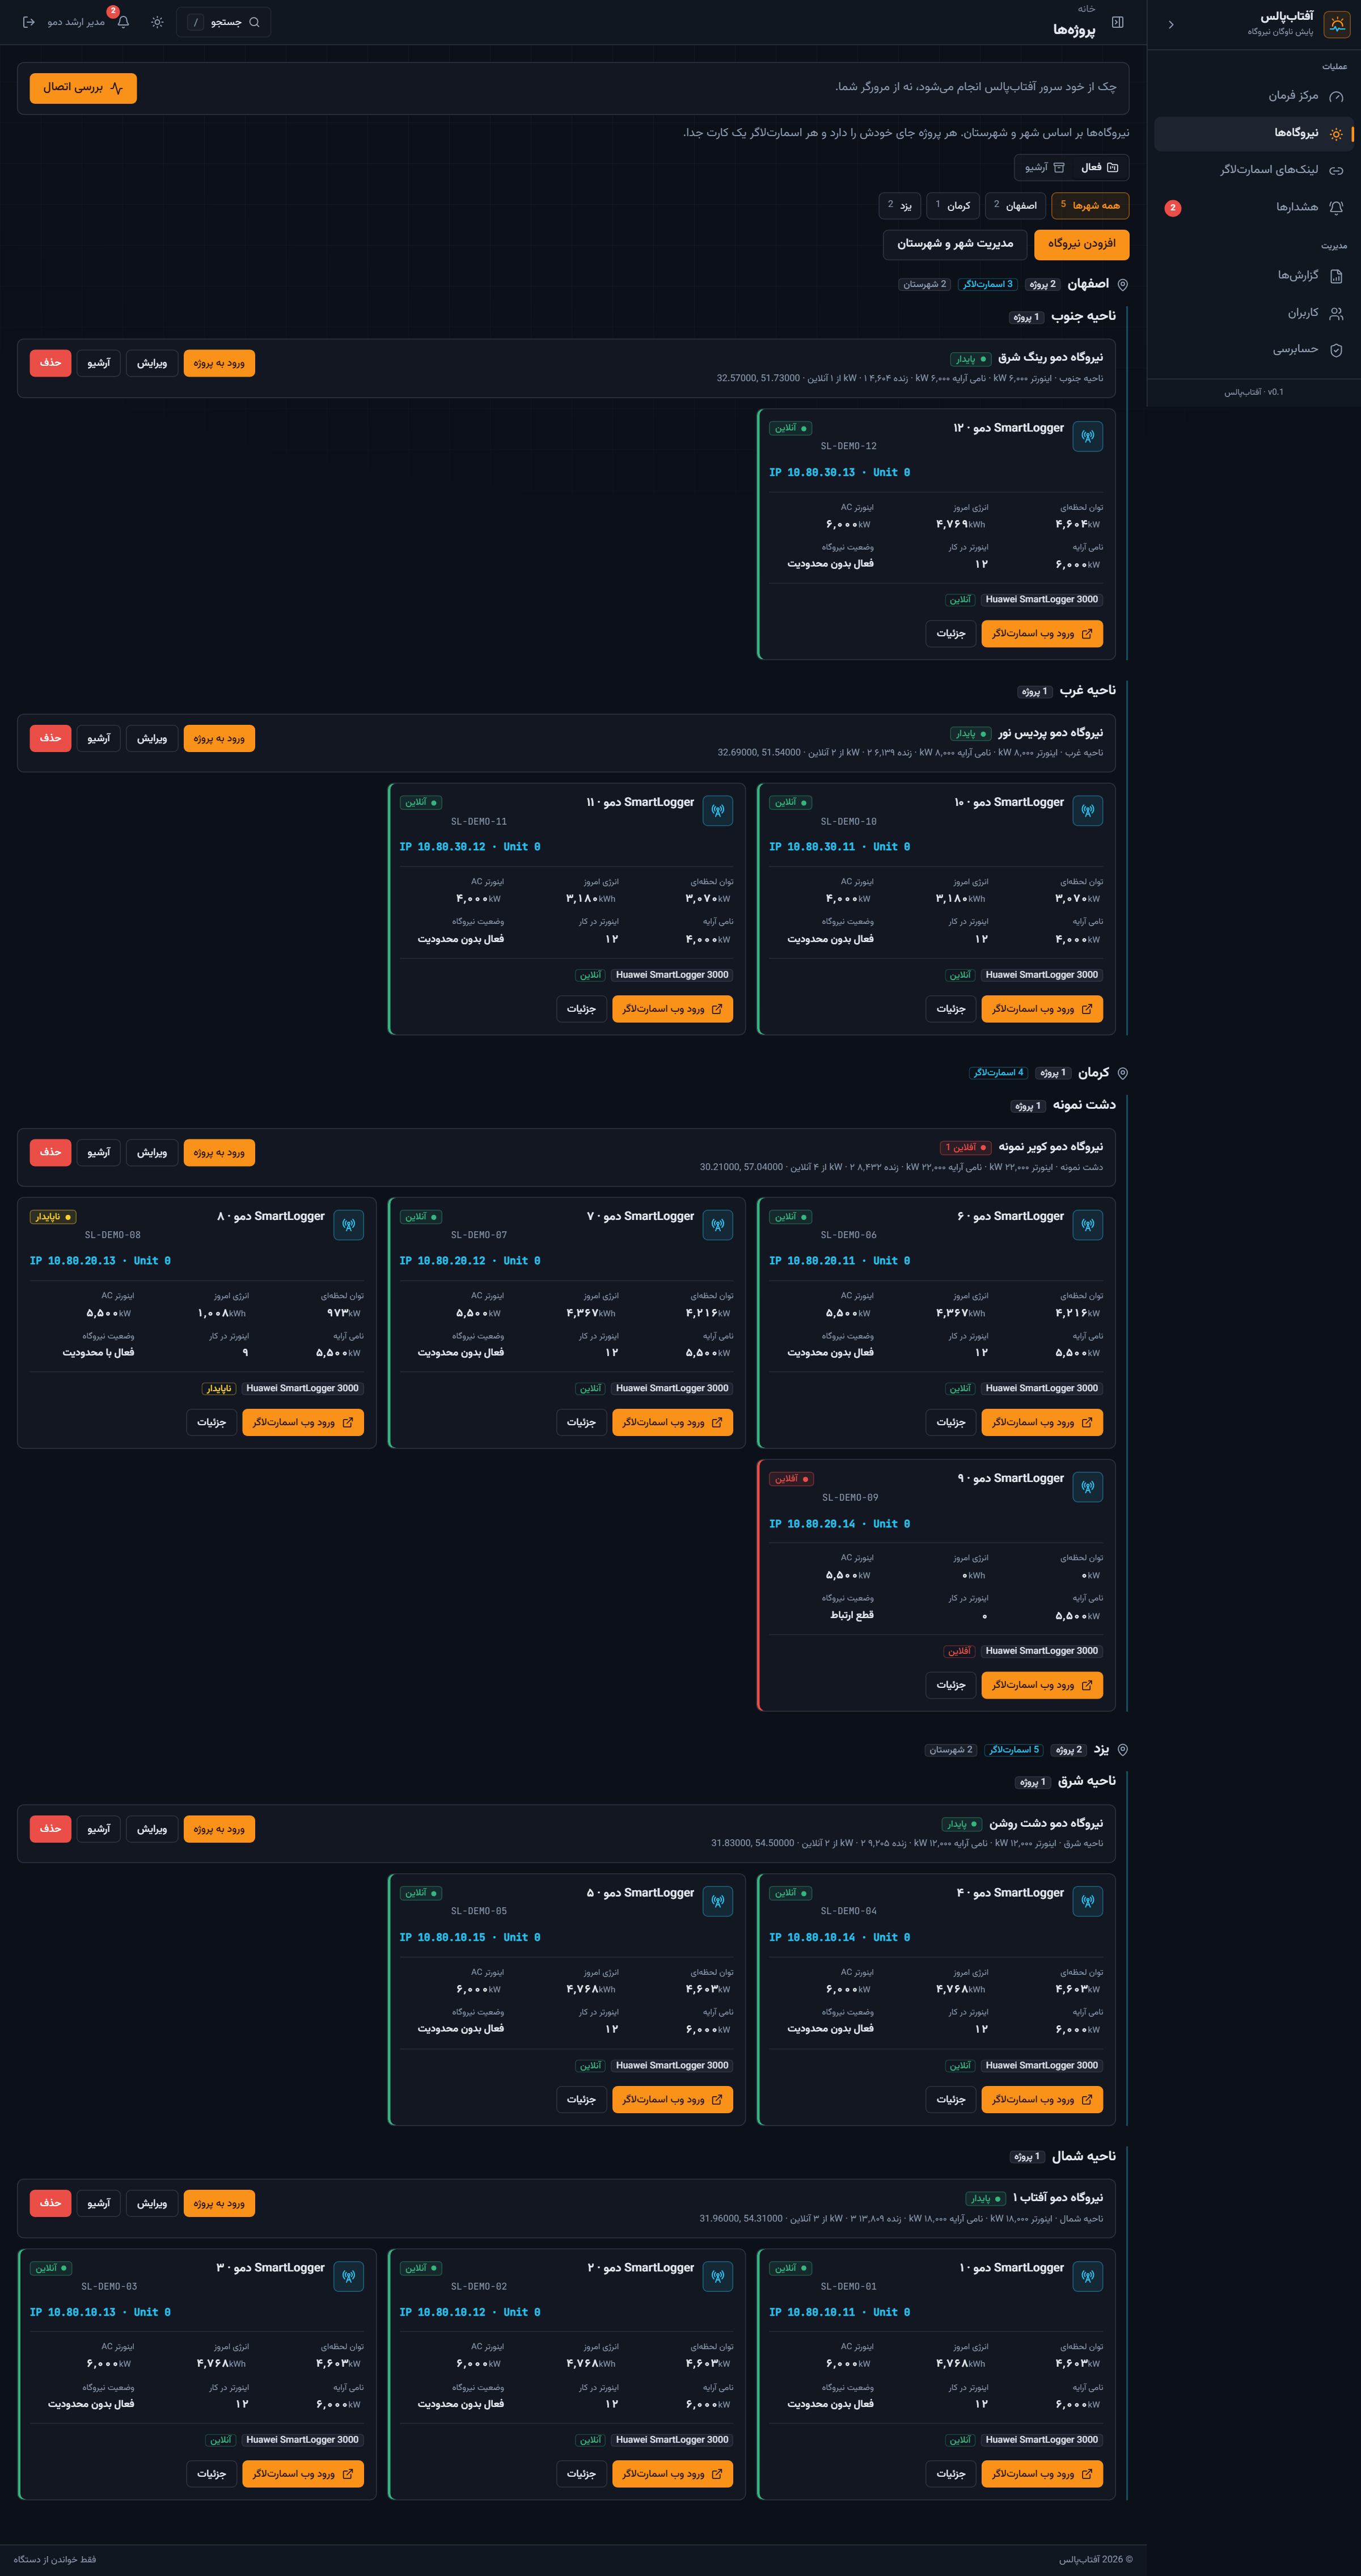Click آفلاین status badge on دمو ۹ card

point(791,1479)
